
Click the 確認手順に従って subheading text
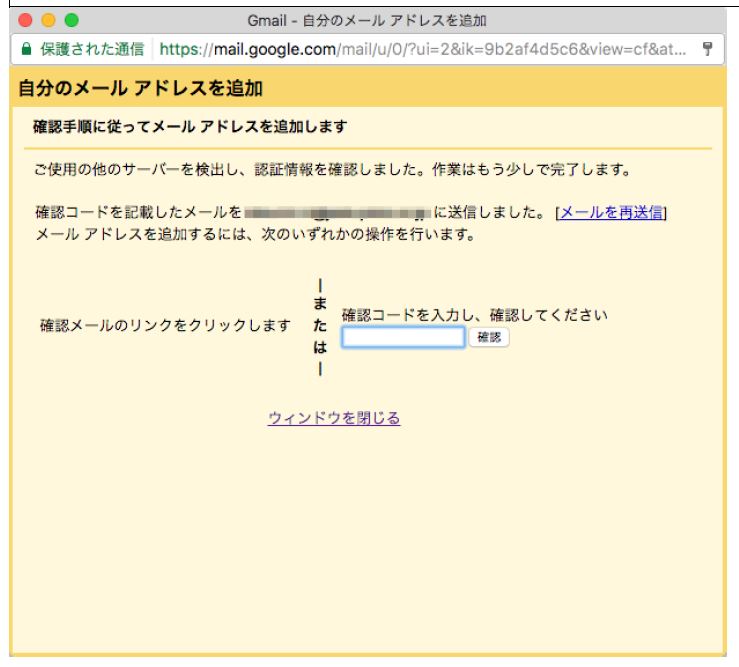190,126
